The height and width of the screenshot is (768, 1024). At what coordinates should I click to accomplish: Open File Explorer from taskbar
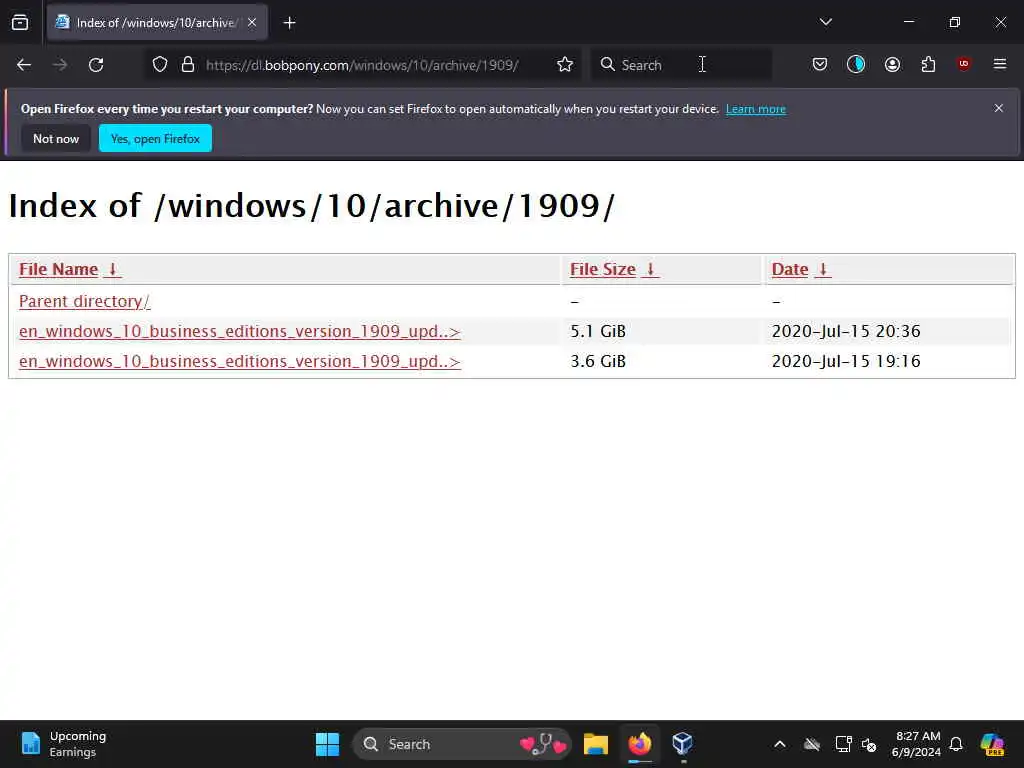(596, 744)
